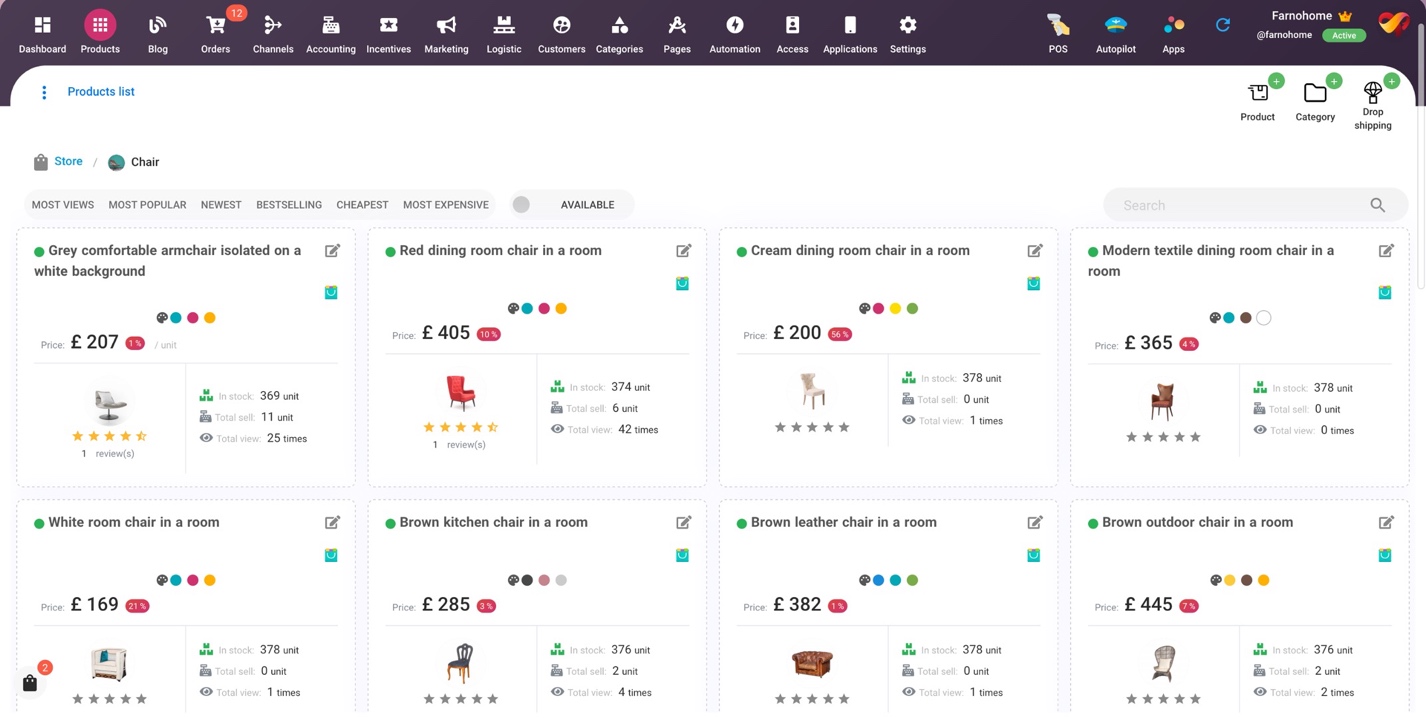Sort by CHEAPEST
Image resolution: width=1426 pixels, height=718 pixels.
click(x=362, y=205)
